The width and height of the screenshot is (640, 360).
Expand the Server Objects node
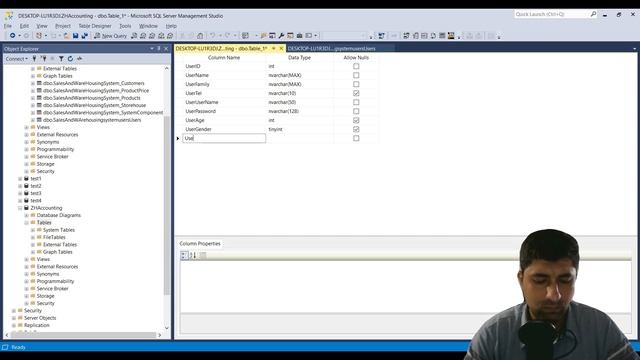tap(14, 318)
